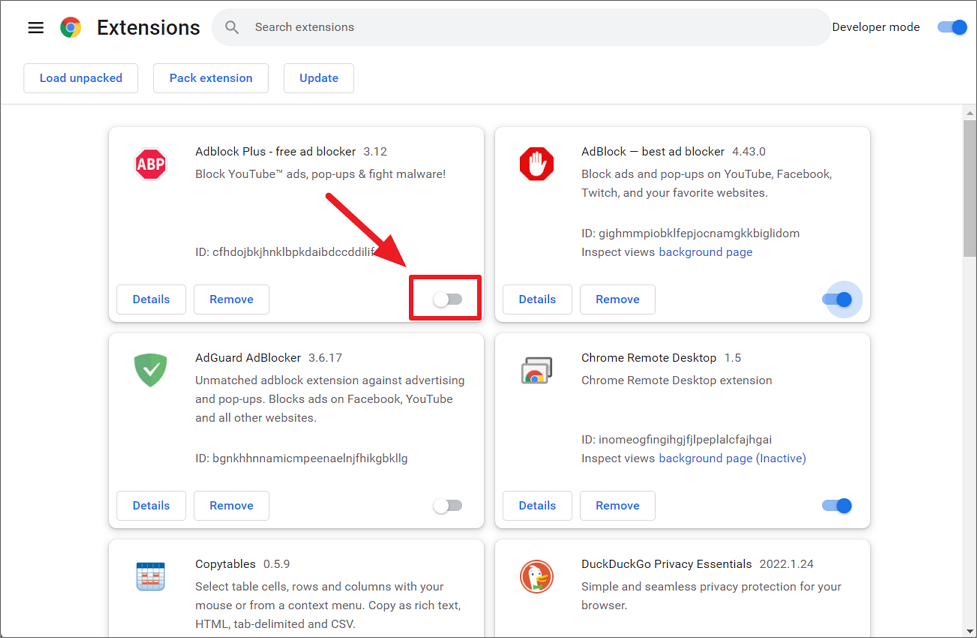977x638 pixels.
Task: Disable the AdBlock best ad blocker toggle
Action: 837,299
